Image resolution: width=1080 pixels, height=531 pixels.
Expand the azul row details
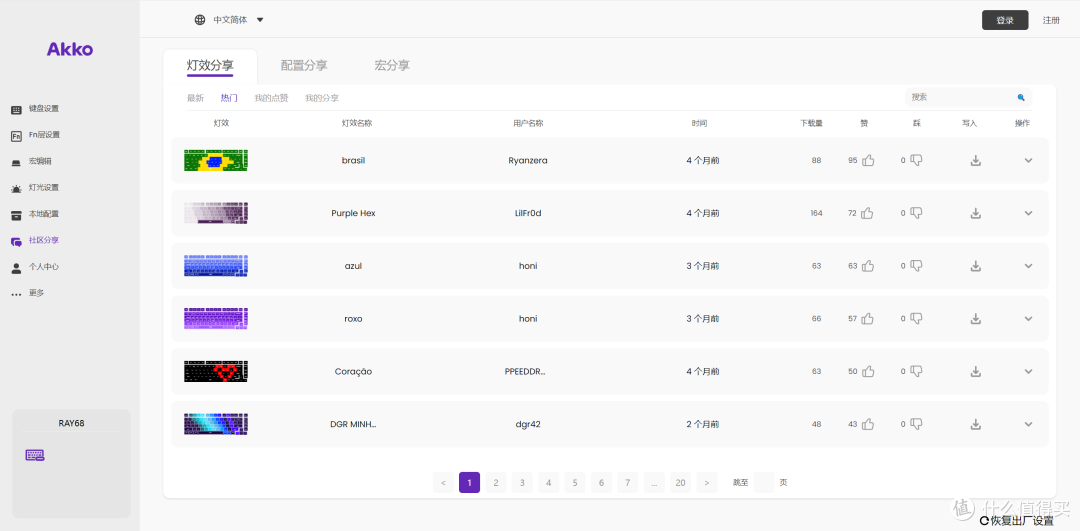pos(1028,266)
